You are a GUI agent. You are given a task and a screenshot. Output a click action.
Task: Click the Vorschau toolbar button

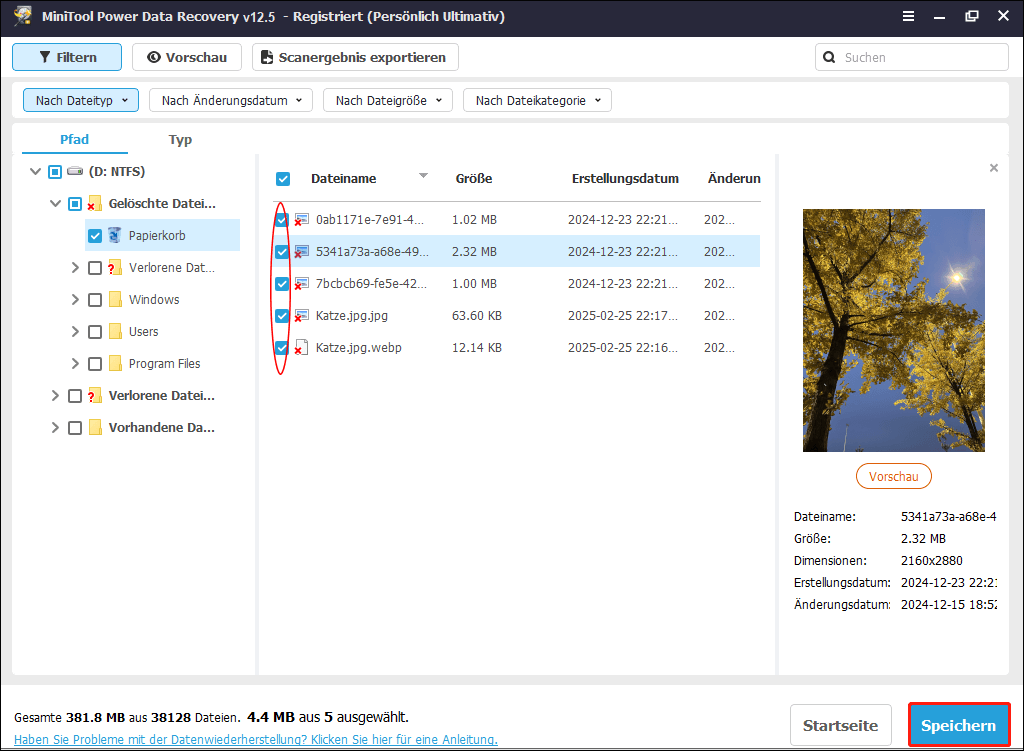click(x=187, y=57)
